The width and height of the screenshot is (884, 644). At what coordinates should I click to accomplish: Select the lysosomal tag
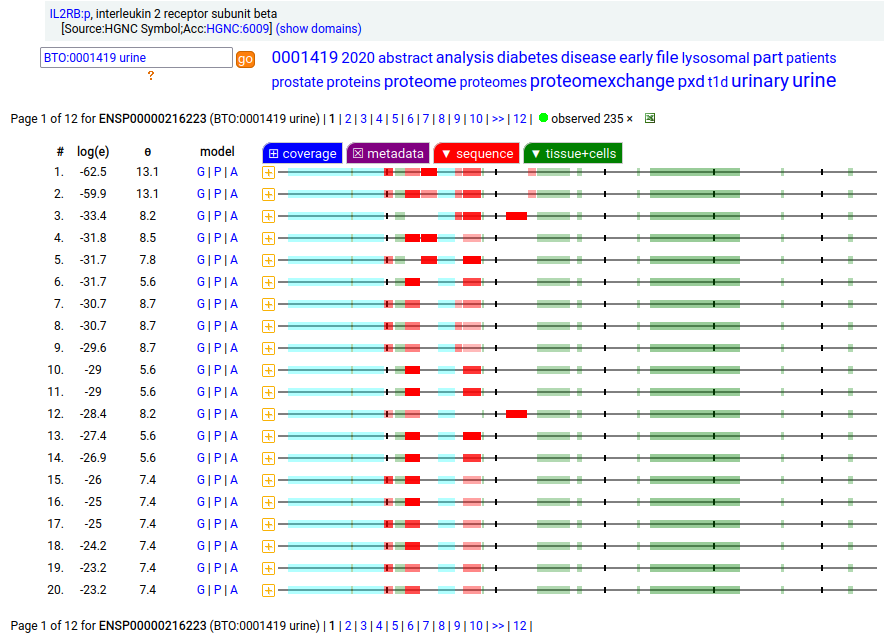click(x=715, y=58)
